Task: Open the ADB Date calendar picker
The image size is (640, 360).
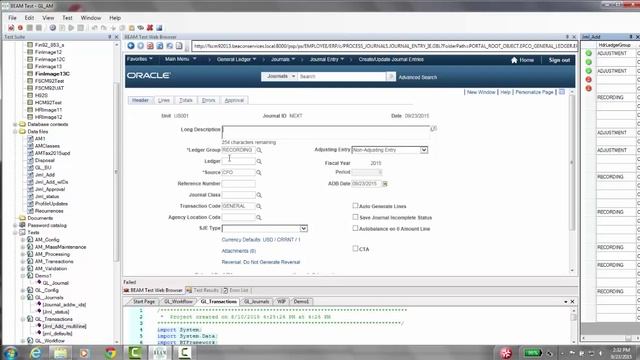Action: tap(385, 184)
